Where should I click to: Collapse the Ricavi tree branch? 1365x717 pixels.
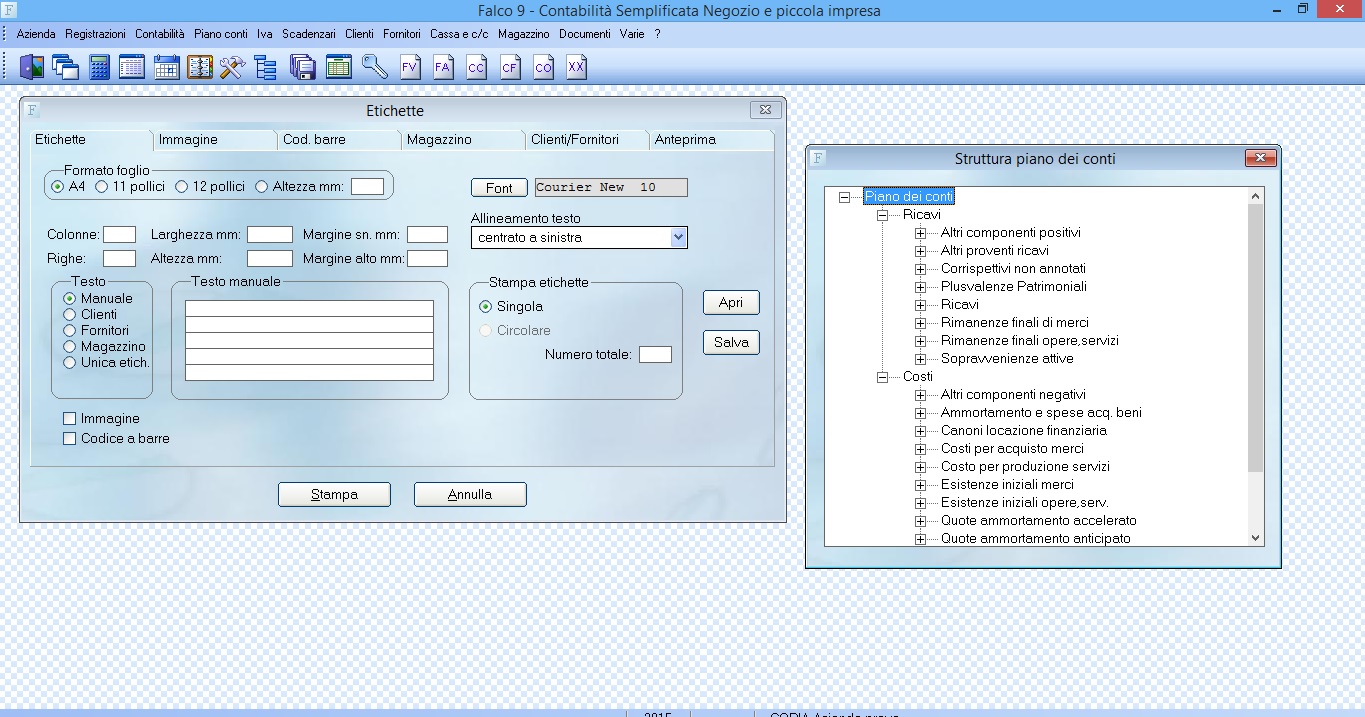point(882,215)
